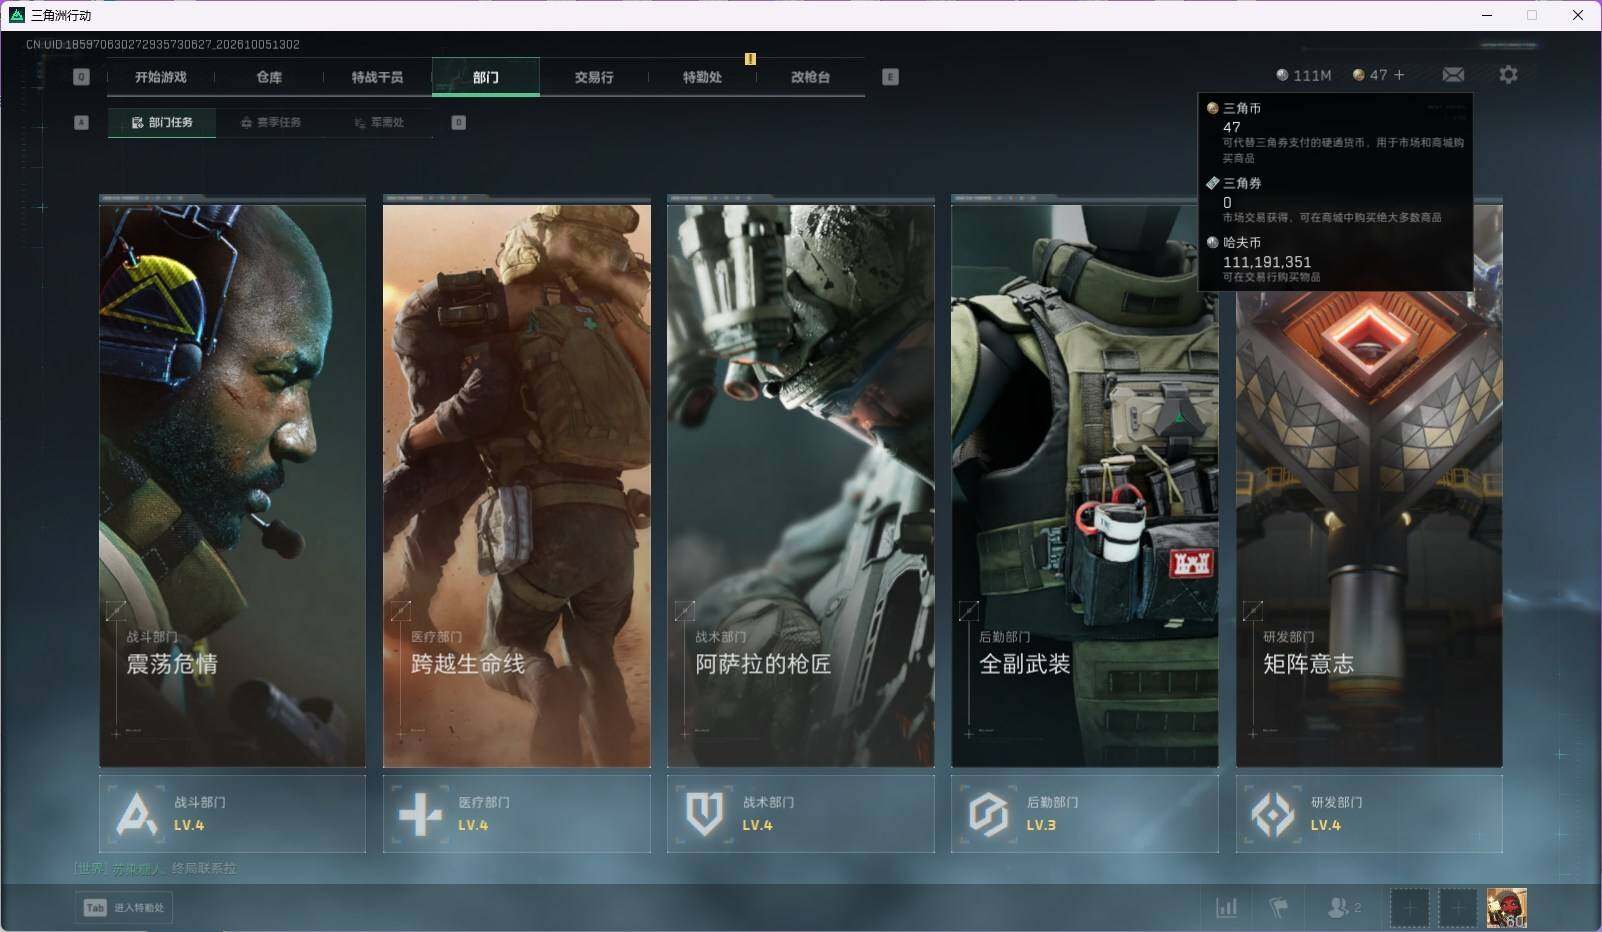Open the 军需处 sub-tab
The width and height of the screenshot is (1602, 932).
pyautogui.click(x=379, y=122)
